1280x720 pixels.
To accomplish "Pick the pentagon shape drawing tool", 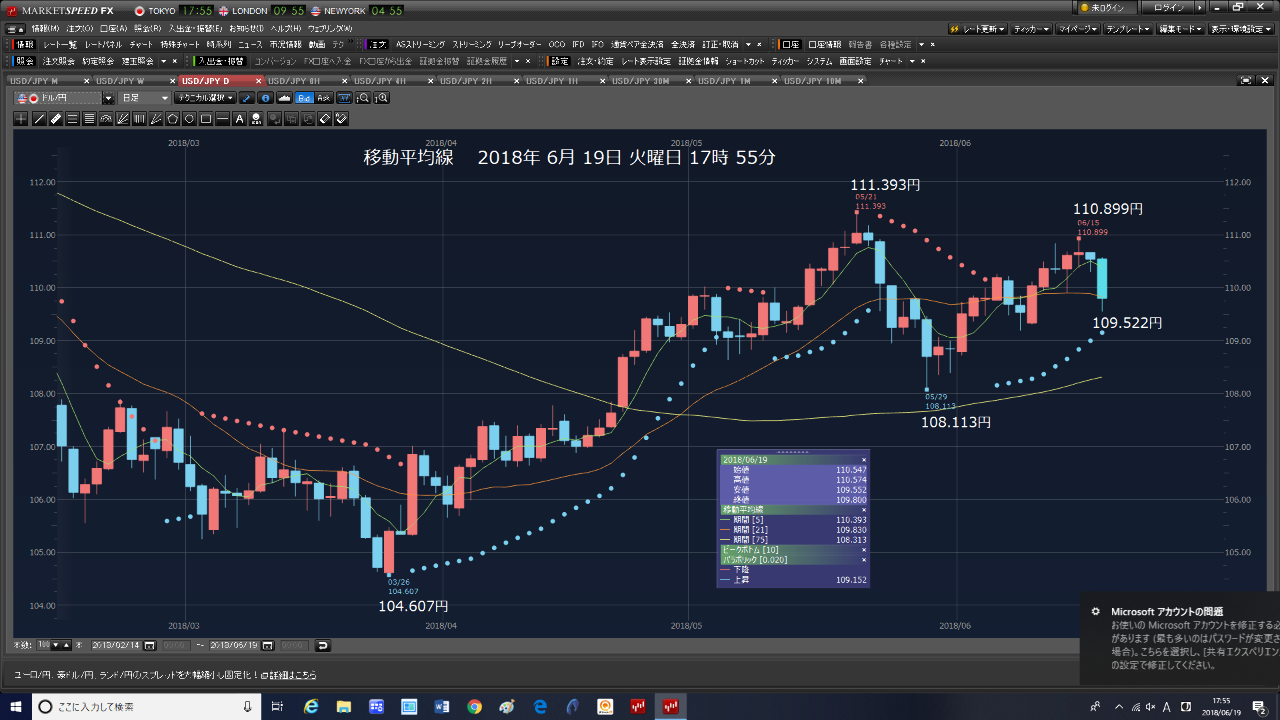I will [x=173, y=119].
